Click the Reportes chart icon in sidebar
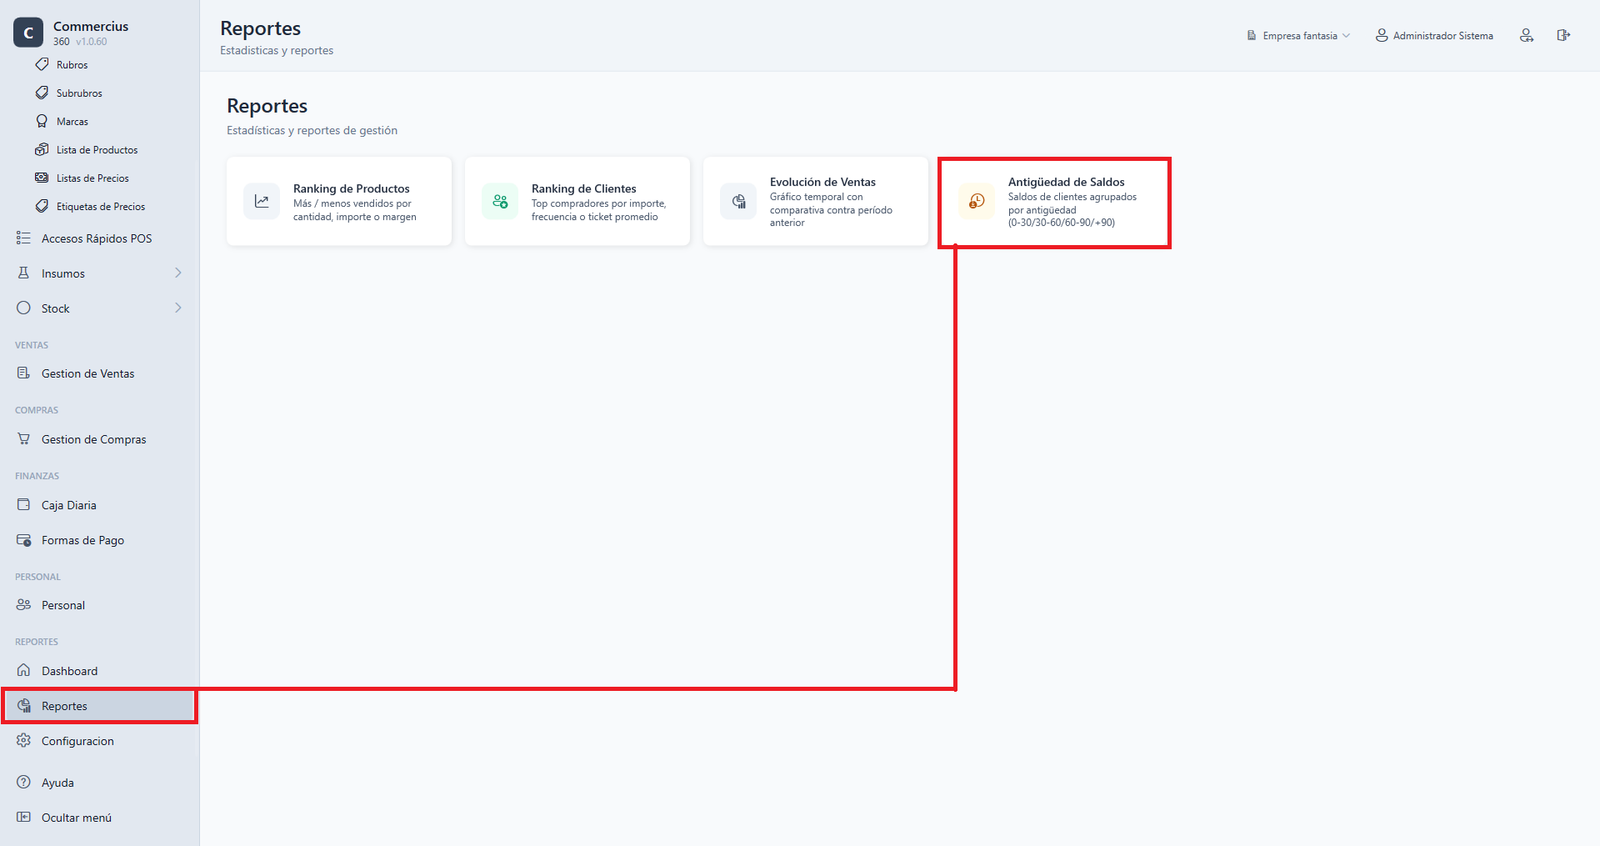The height and width of the screenshot is (846, 1600). 24,706
